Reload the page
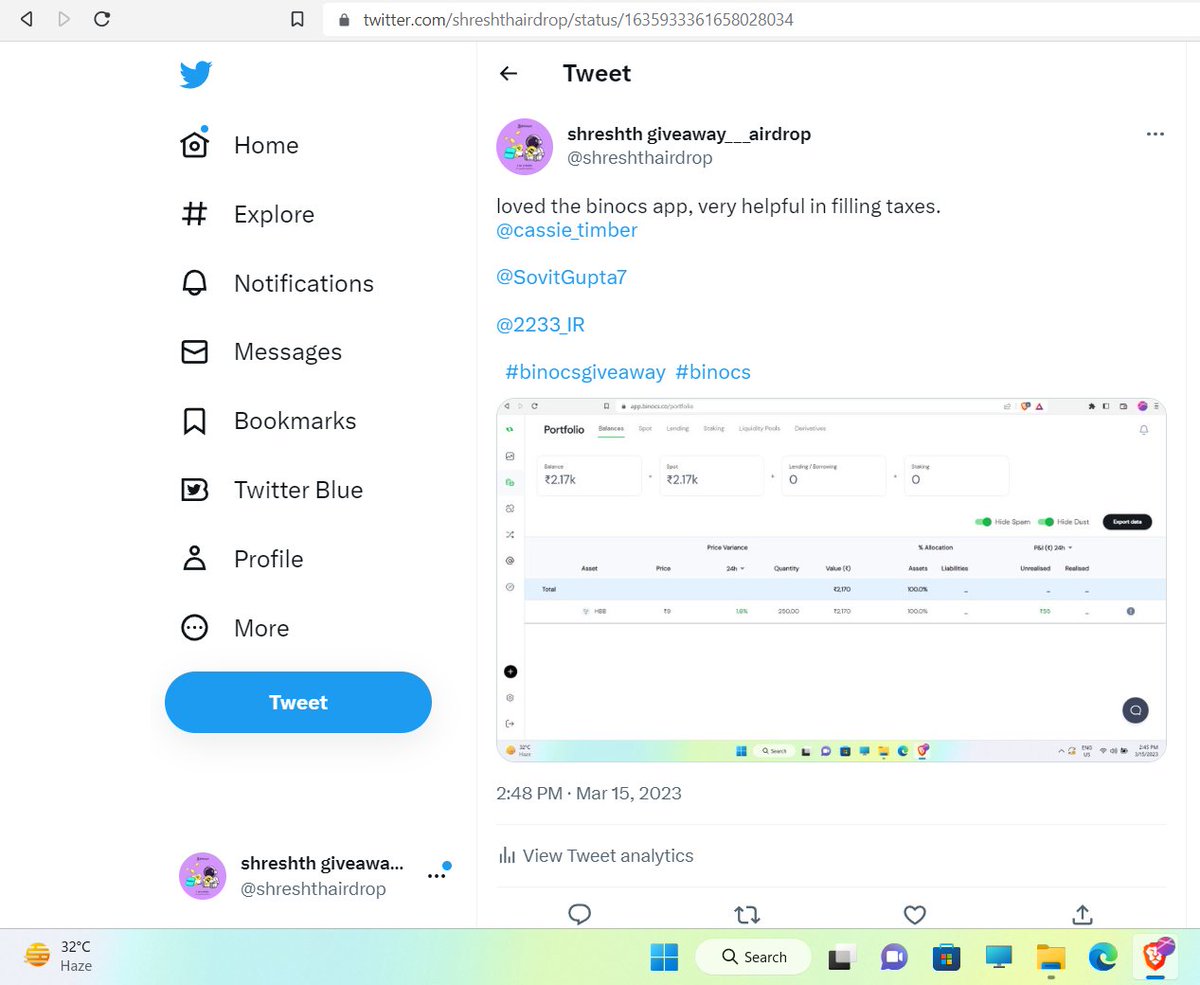Screen dimensions: 1200x985 pos(102,19)
